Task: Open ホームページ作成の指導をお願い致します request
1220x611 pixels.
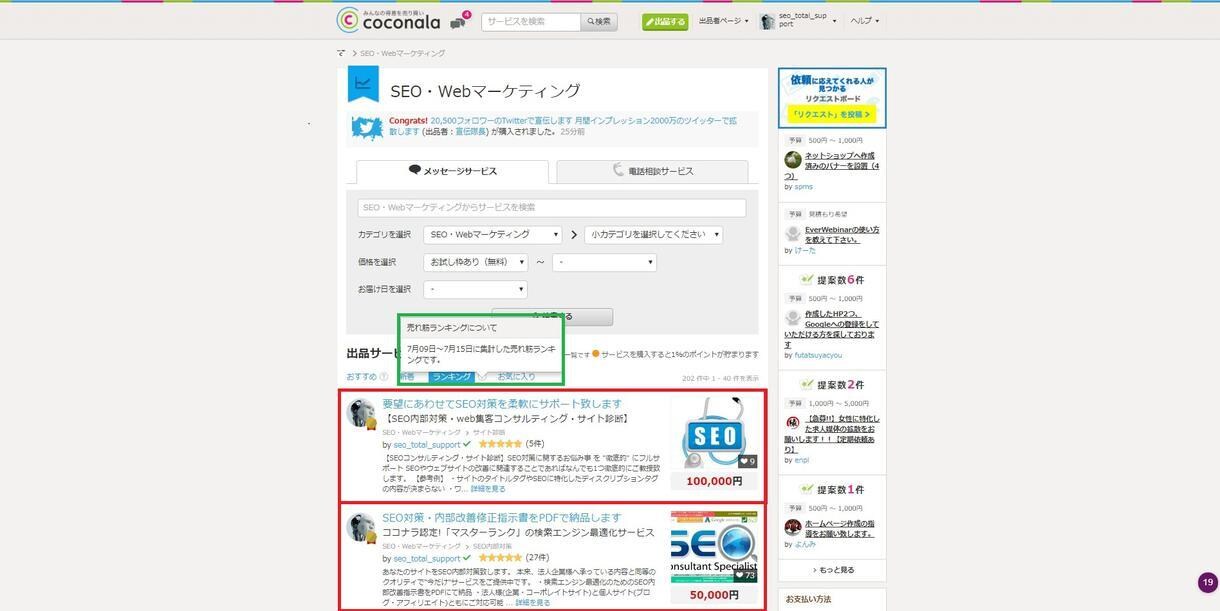Action: [842, 528]
